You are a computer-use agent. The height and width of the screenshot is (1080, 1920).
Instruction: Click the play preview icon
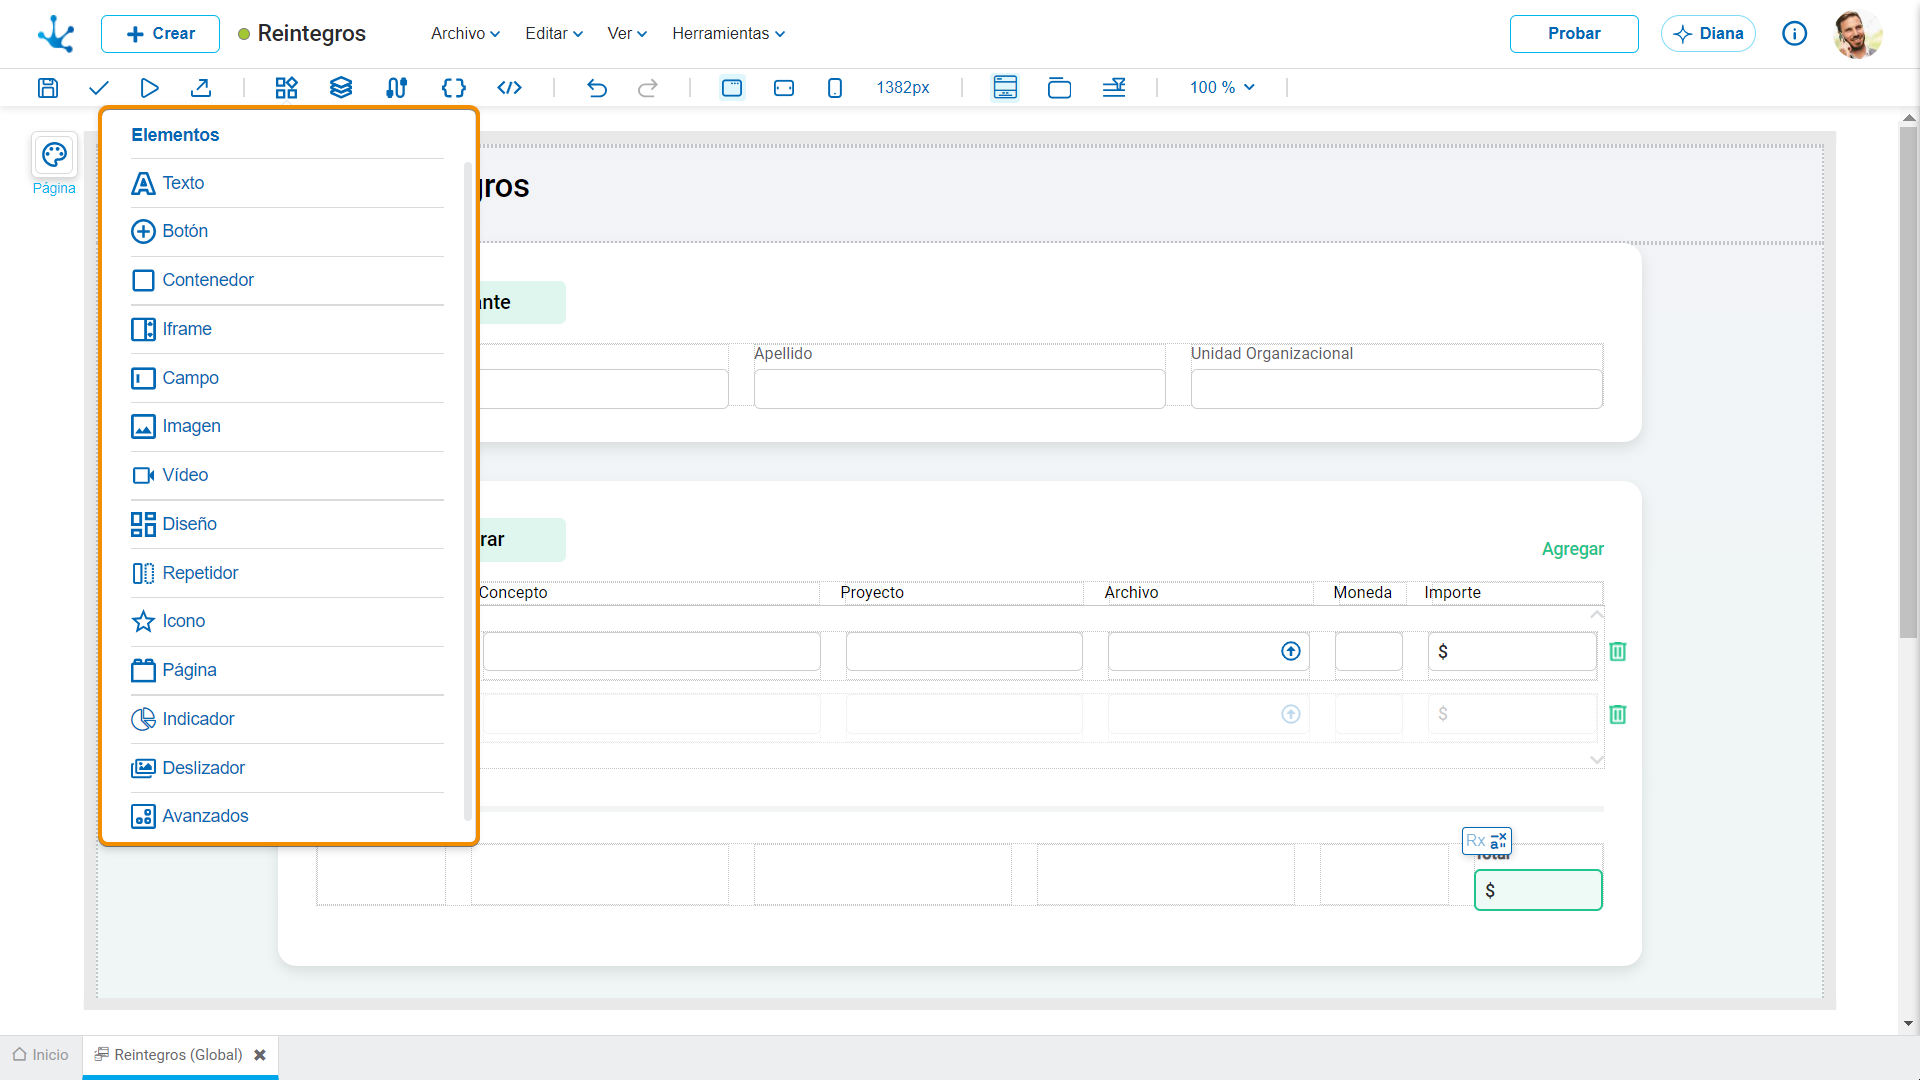(x=149, y=88)
